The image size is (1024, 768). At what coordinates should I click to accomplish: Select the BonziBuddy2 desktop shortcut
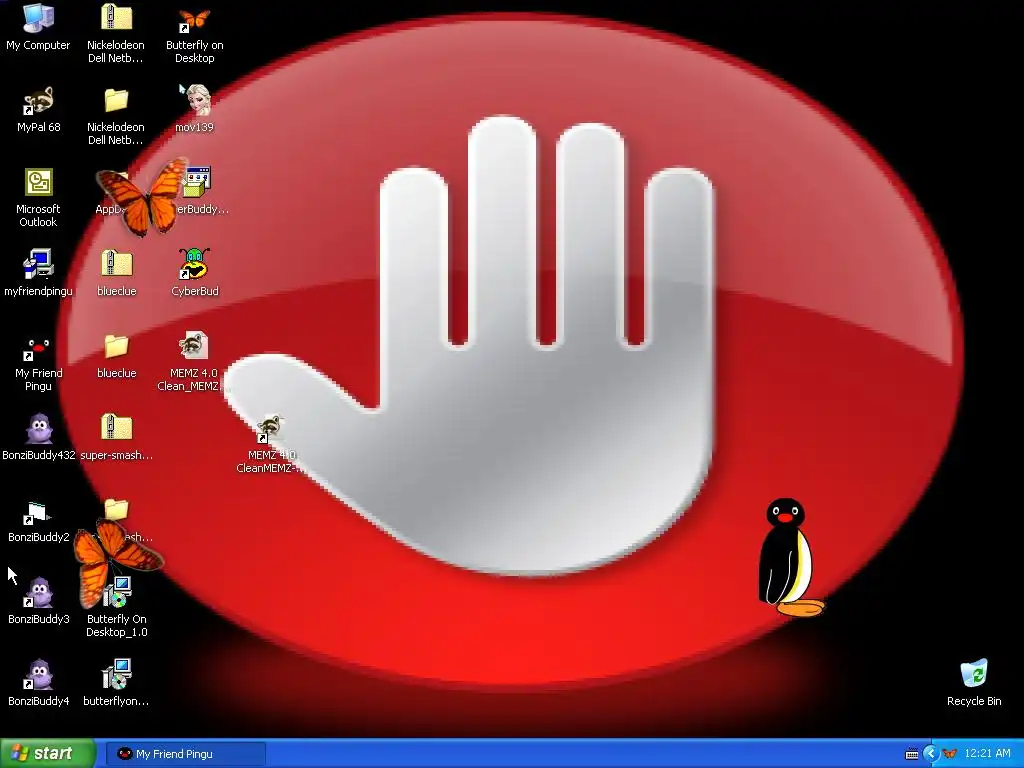pos(38,512)
